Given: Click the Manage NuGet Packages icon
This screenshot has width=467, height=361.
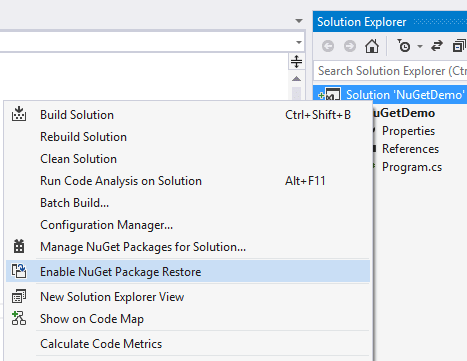Looking at the screenshot, I should click(x=19, y=246).
